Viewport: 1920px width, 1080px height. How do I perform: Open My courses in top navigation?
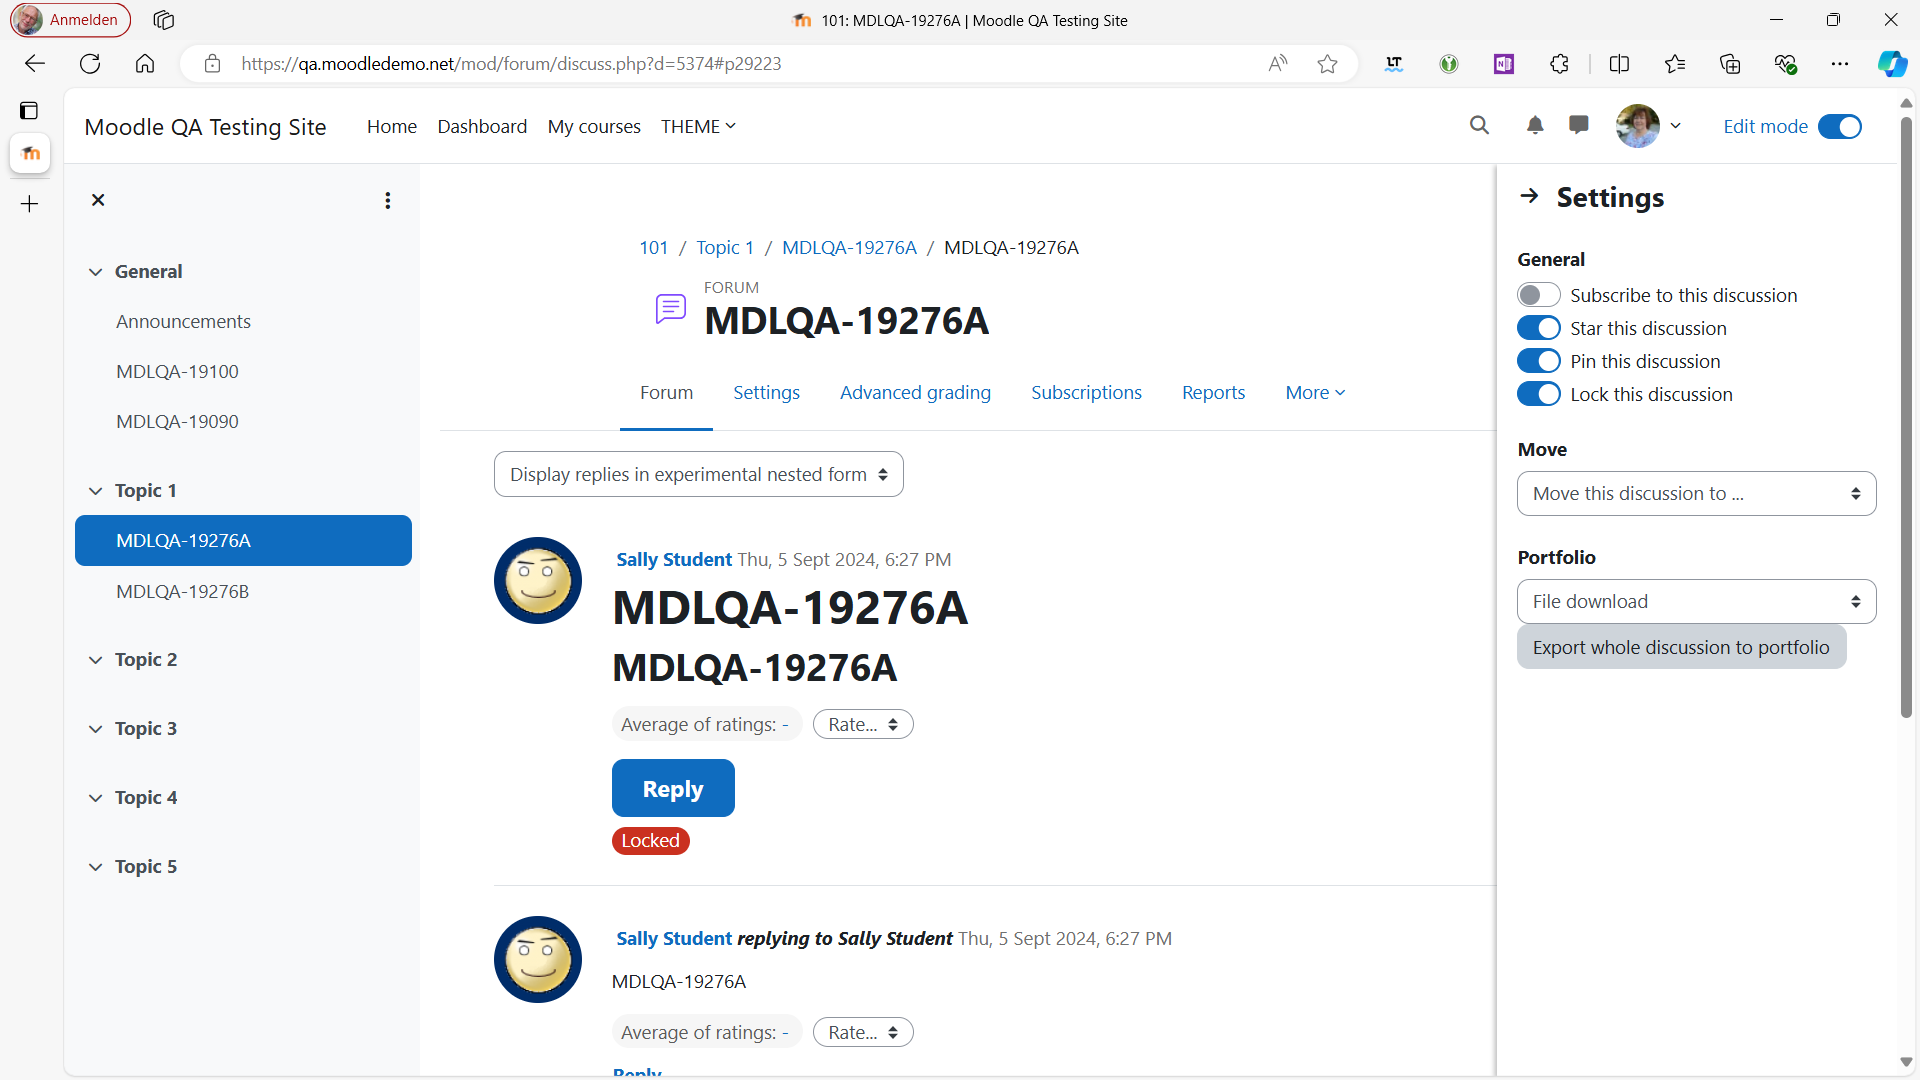tap(594, 126)
